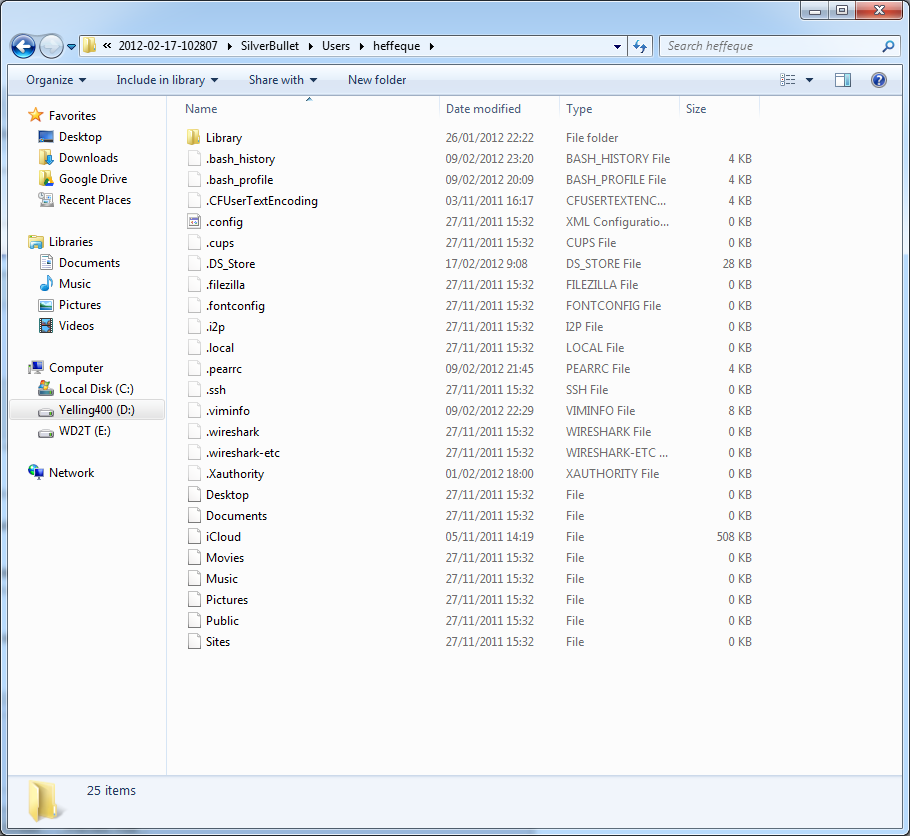This screenshot has height=836, width=910.
Task: Select the .fontconfig file icon
Action: [194, 305]
